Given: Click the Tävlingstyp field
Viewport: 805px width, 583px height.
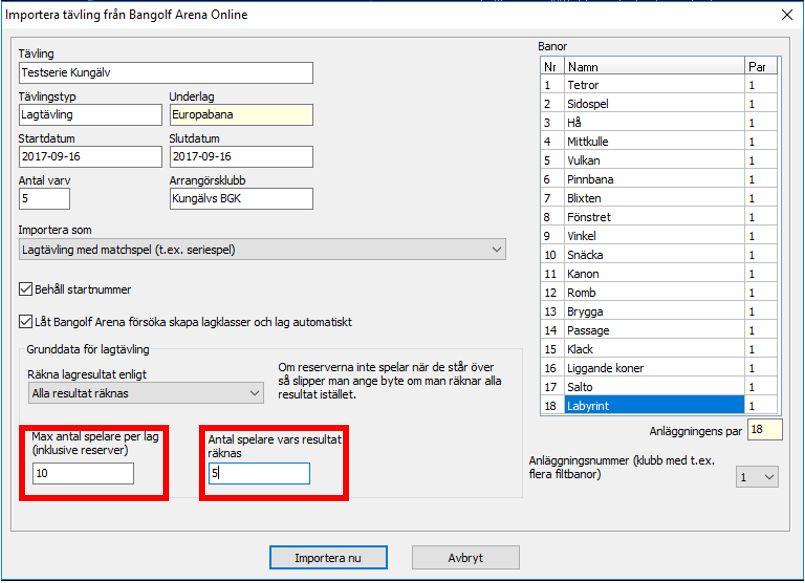Looking at the screenshot, I should (90, 115).
